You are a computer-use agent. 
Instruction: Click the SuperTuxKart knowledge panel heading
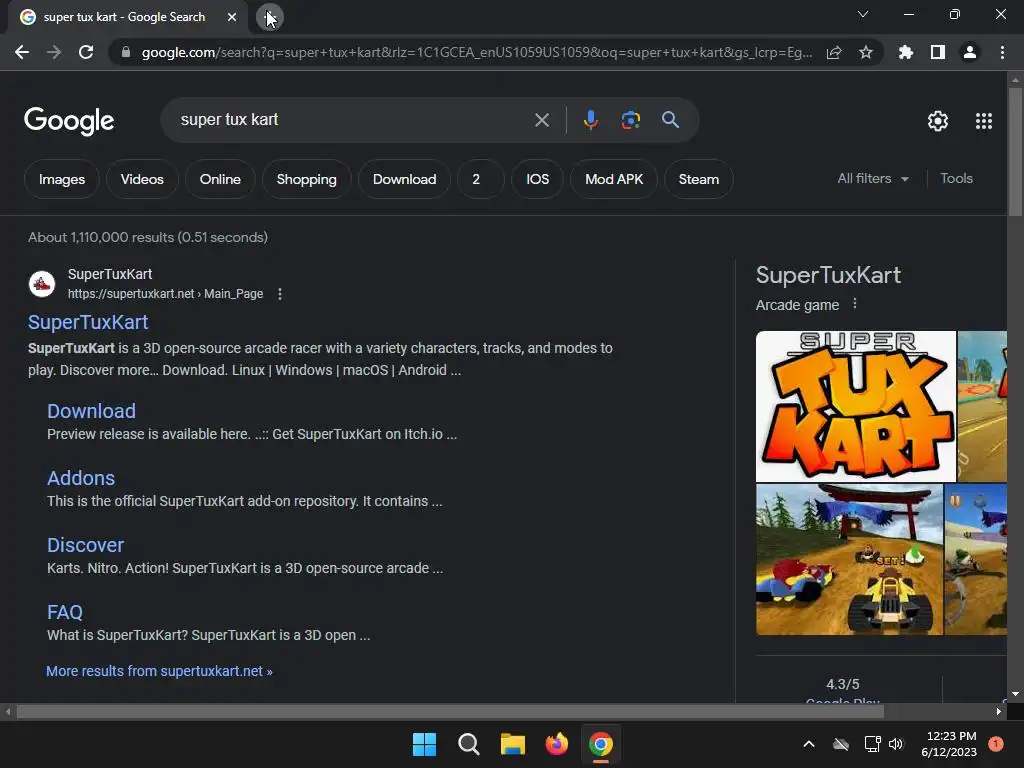tap(828, 275)
